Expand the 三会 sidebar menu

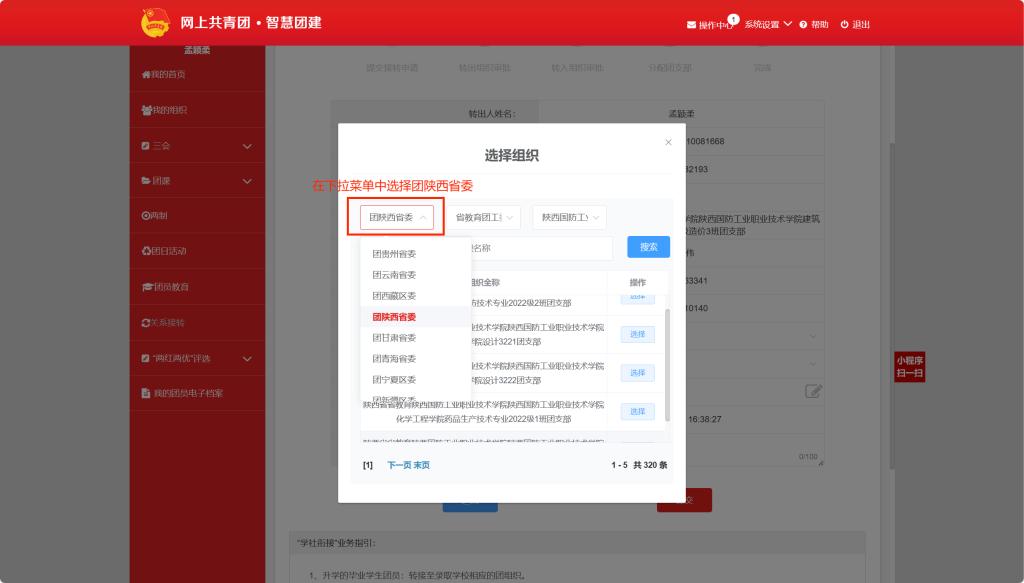tap(247, 146)
